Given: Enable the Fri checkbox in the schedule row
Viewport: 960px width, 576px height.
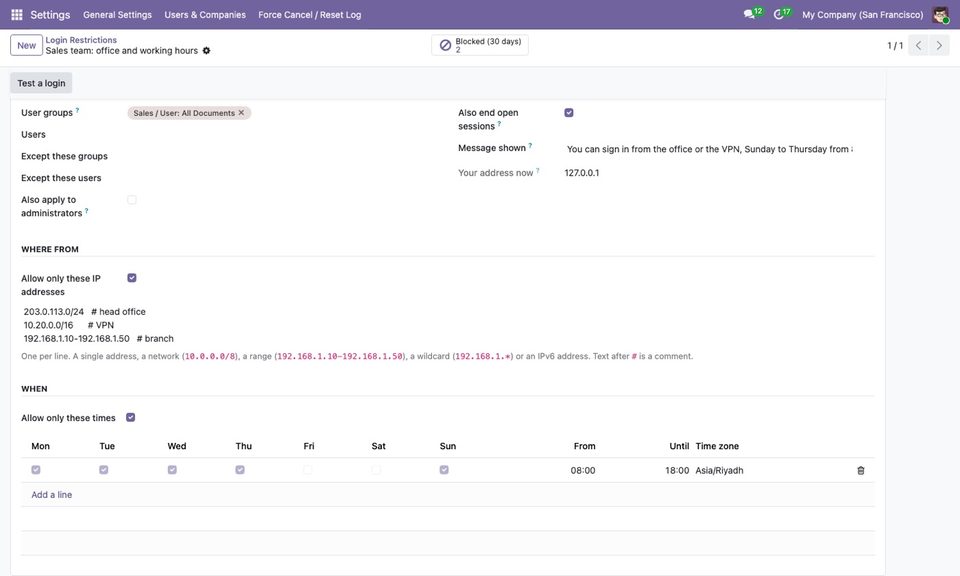Looking at the screenshot, I should 308,470.
